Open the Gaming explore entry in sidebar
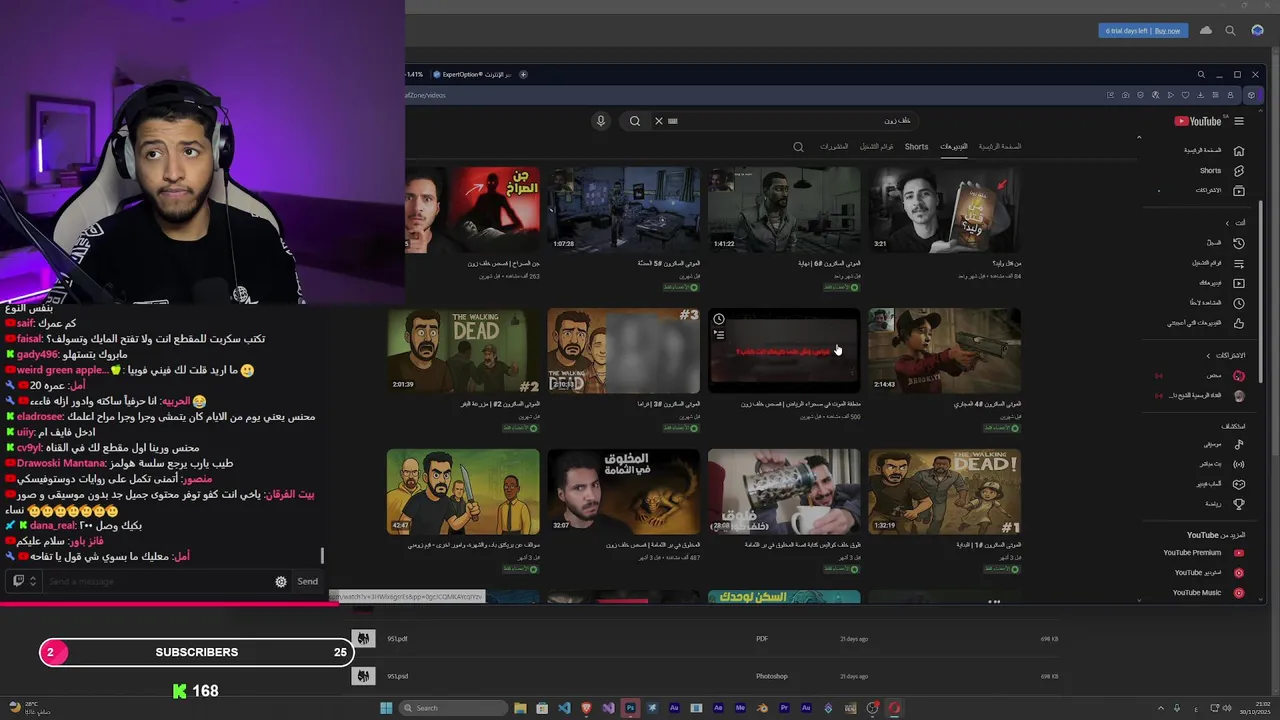The image size is (1280, 720). coord(1219,484)
